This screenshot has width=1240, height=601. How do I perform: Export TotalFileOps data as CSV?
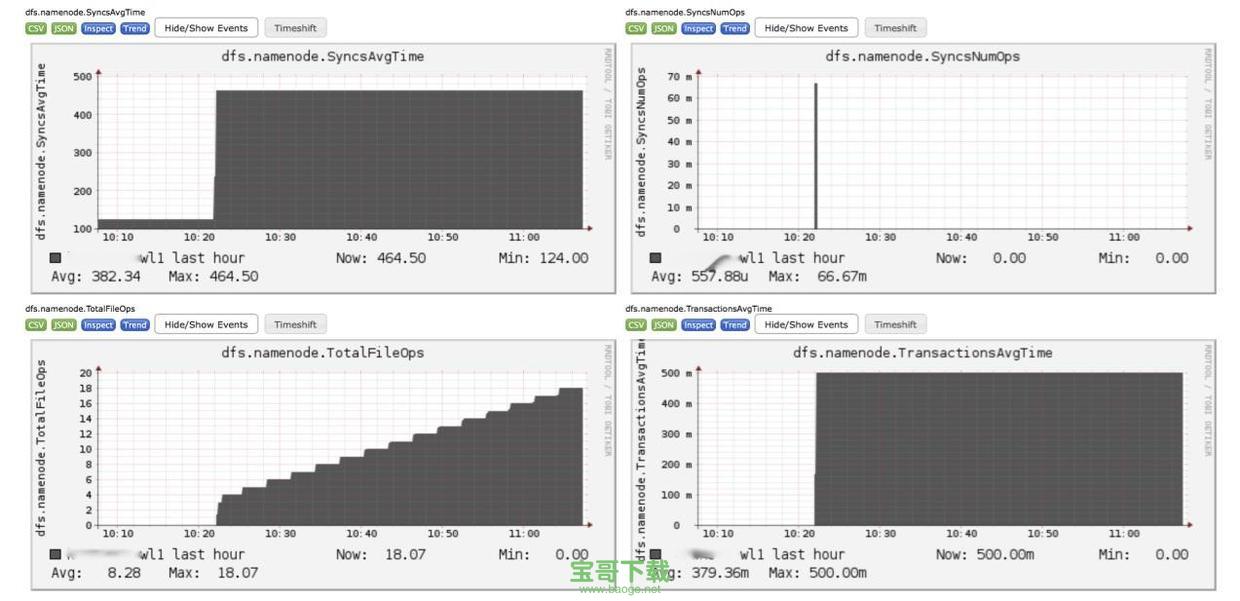(36, 324)
